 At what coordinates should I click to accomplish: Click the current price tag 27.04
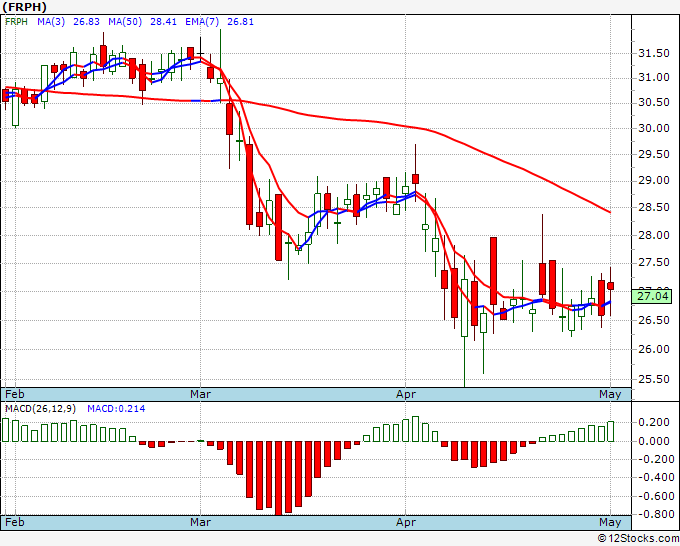pyautogui.click(x=653, y=296)
